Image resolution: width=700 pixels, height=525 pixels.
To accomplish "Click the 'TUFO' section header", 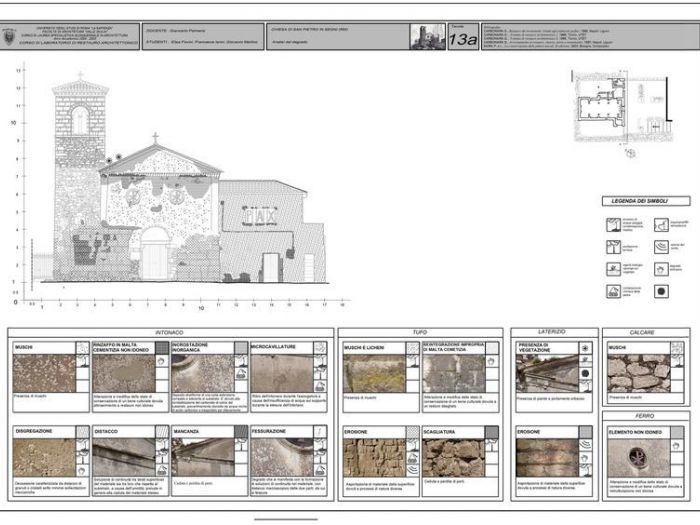I will (x=420, y=333).
